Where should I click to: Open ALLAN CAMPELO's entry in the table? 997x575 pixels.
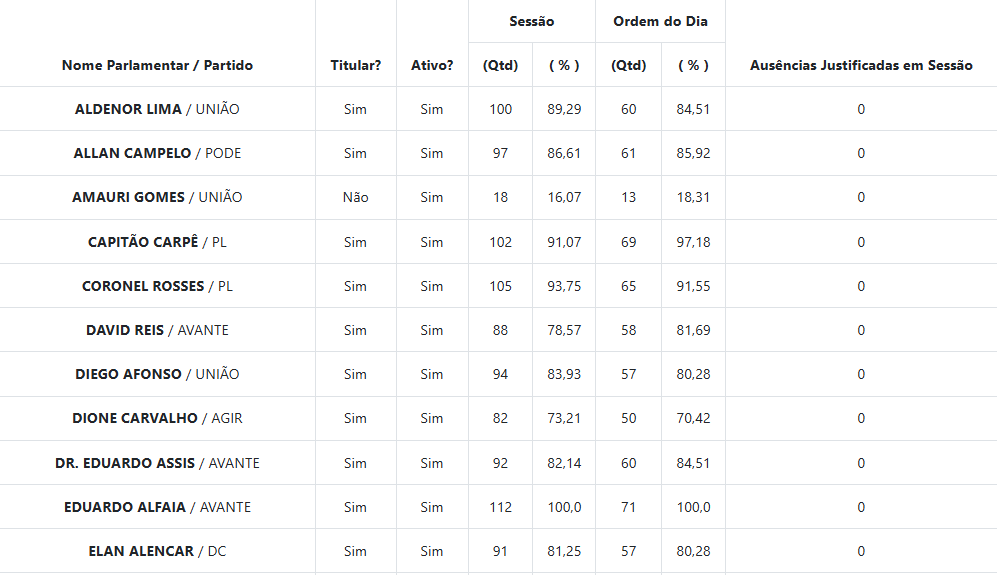point(133,153)
